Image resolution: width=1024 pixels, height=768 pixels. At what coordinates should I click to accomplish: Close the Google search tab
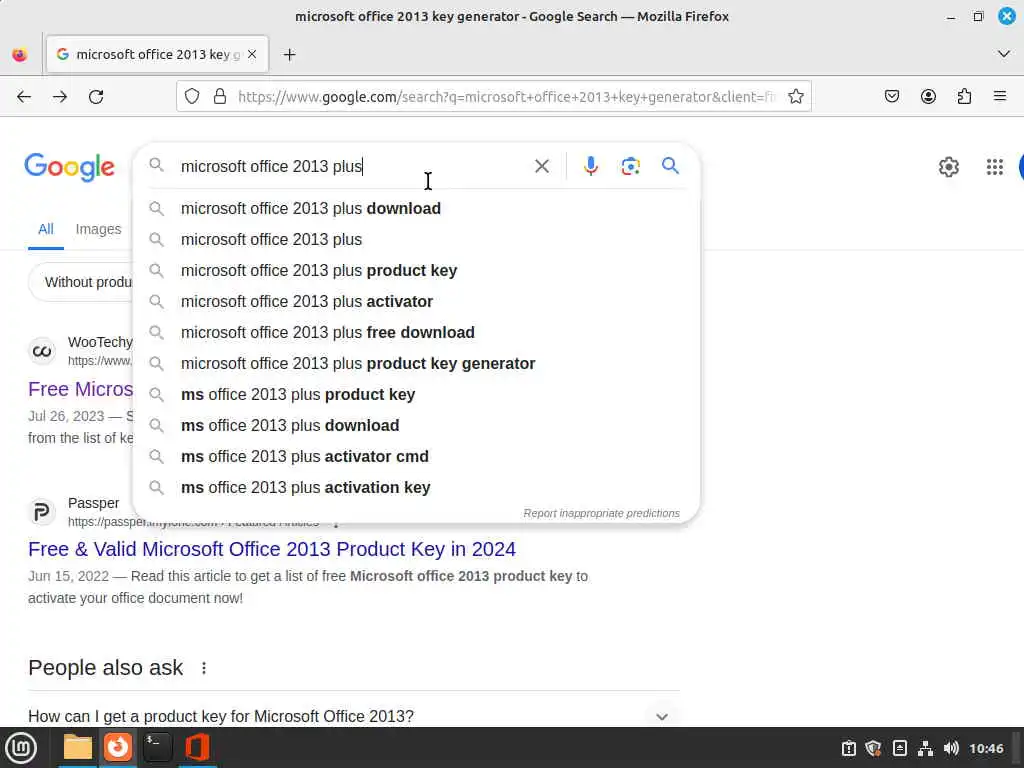[252, 54]
